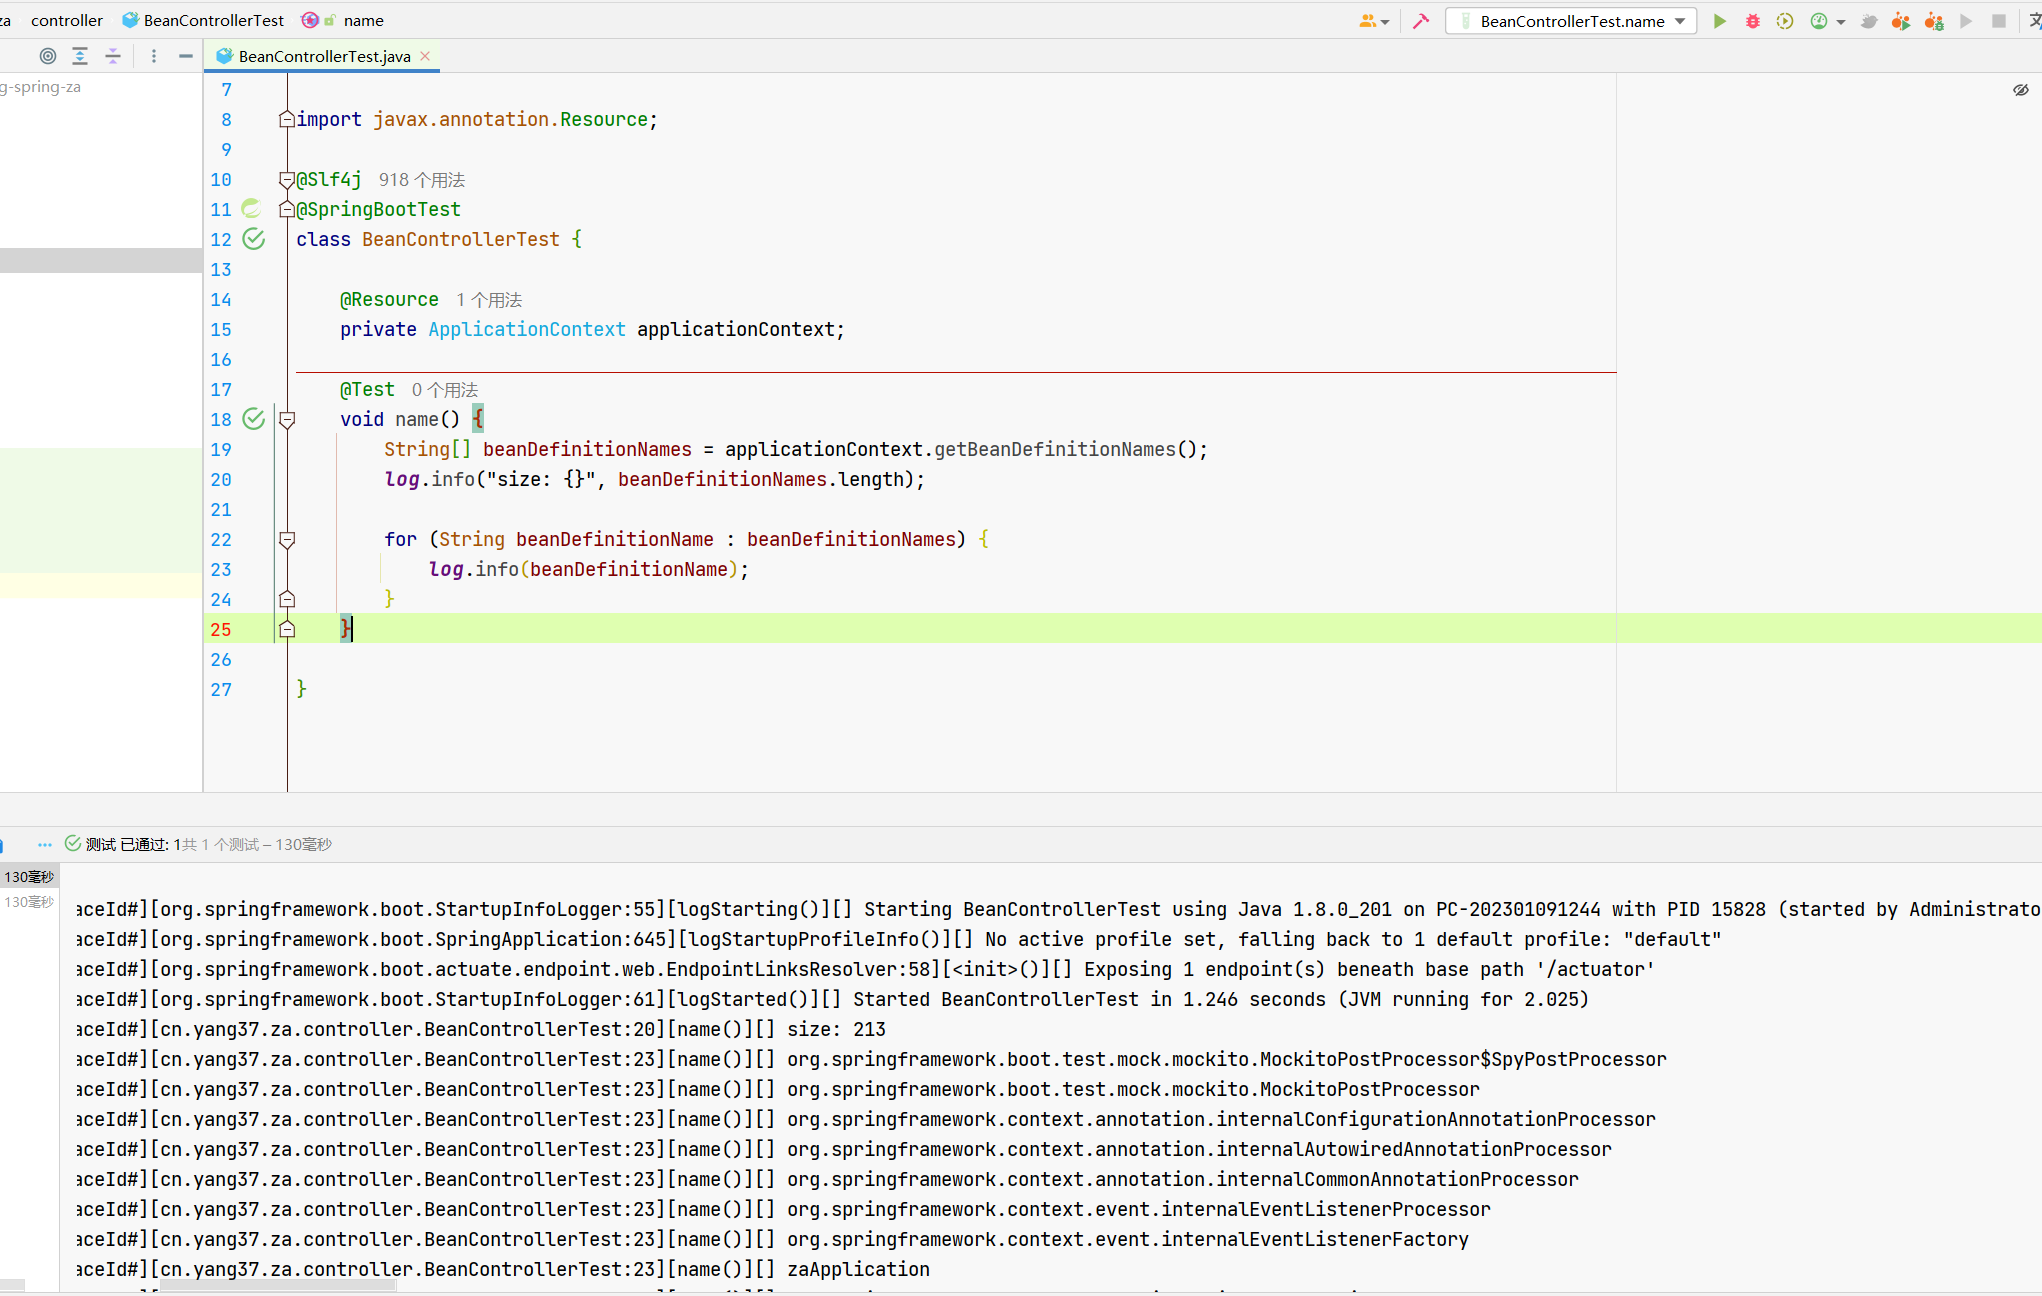Open the Code With Me users icon
The height and width of the screenshot is (1296, 2042).
[x=1367, y=21]
